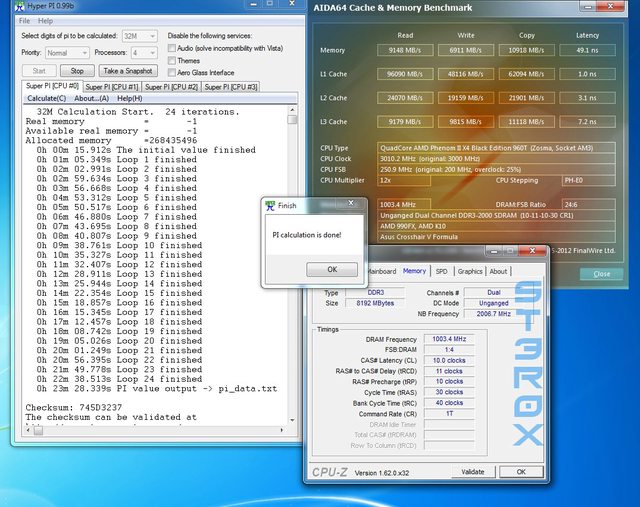Open the Graphics tab in CPU-Z

470,271
